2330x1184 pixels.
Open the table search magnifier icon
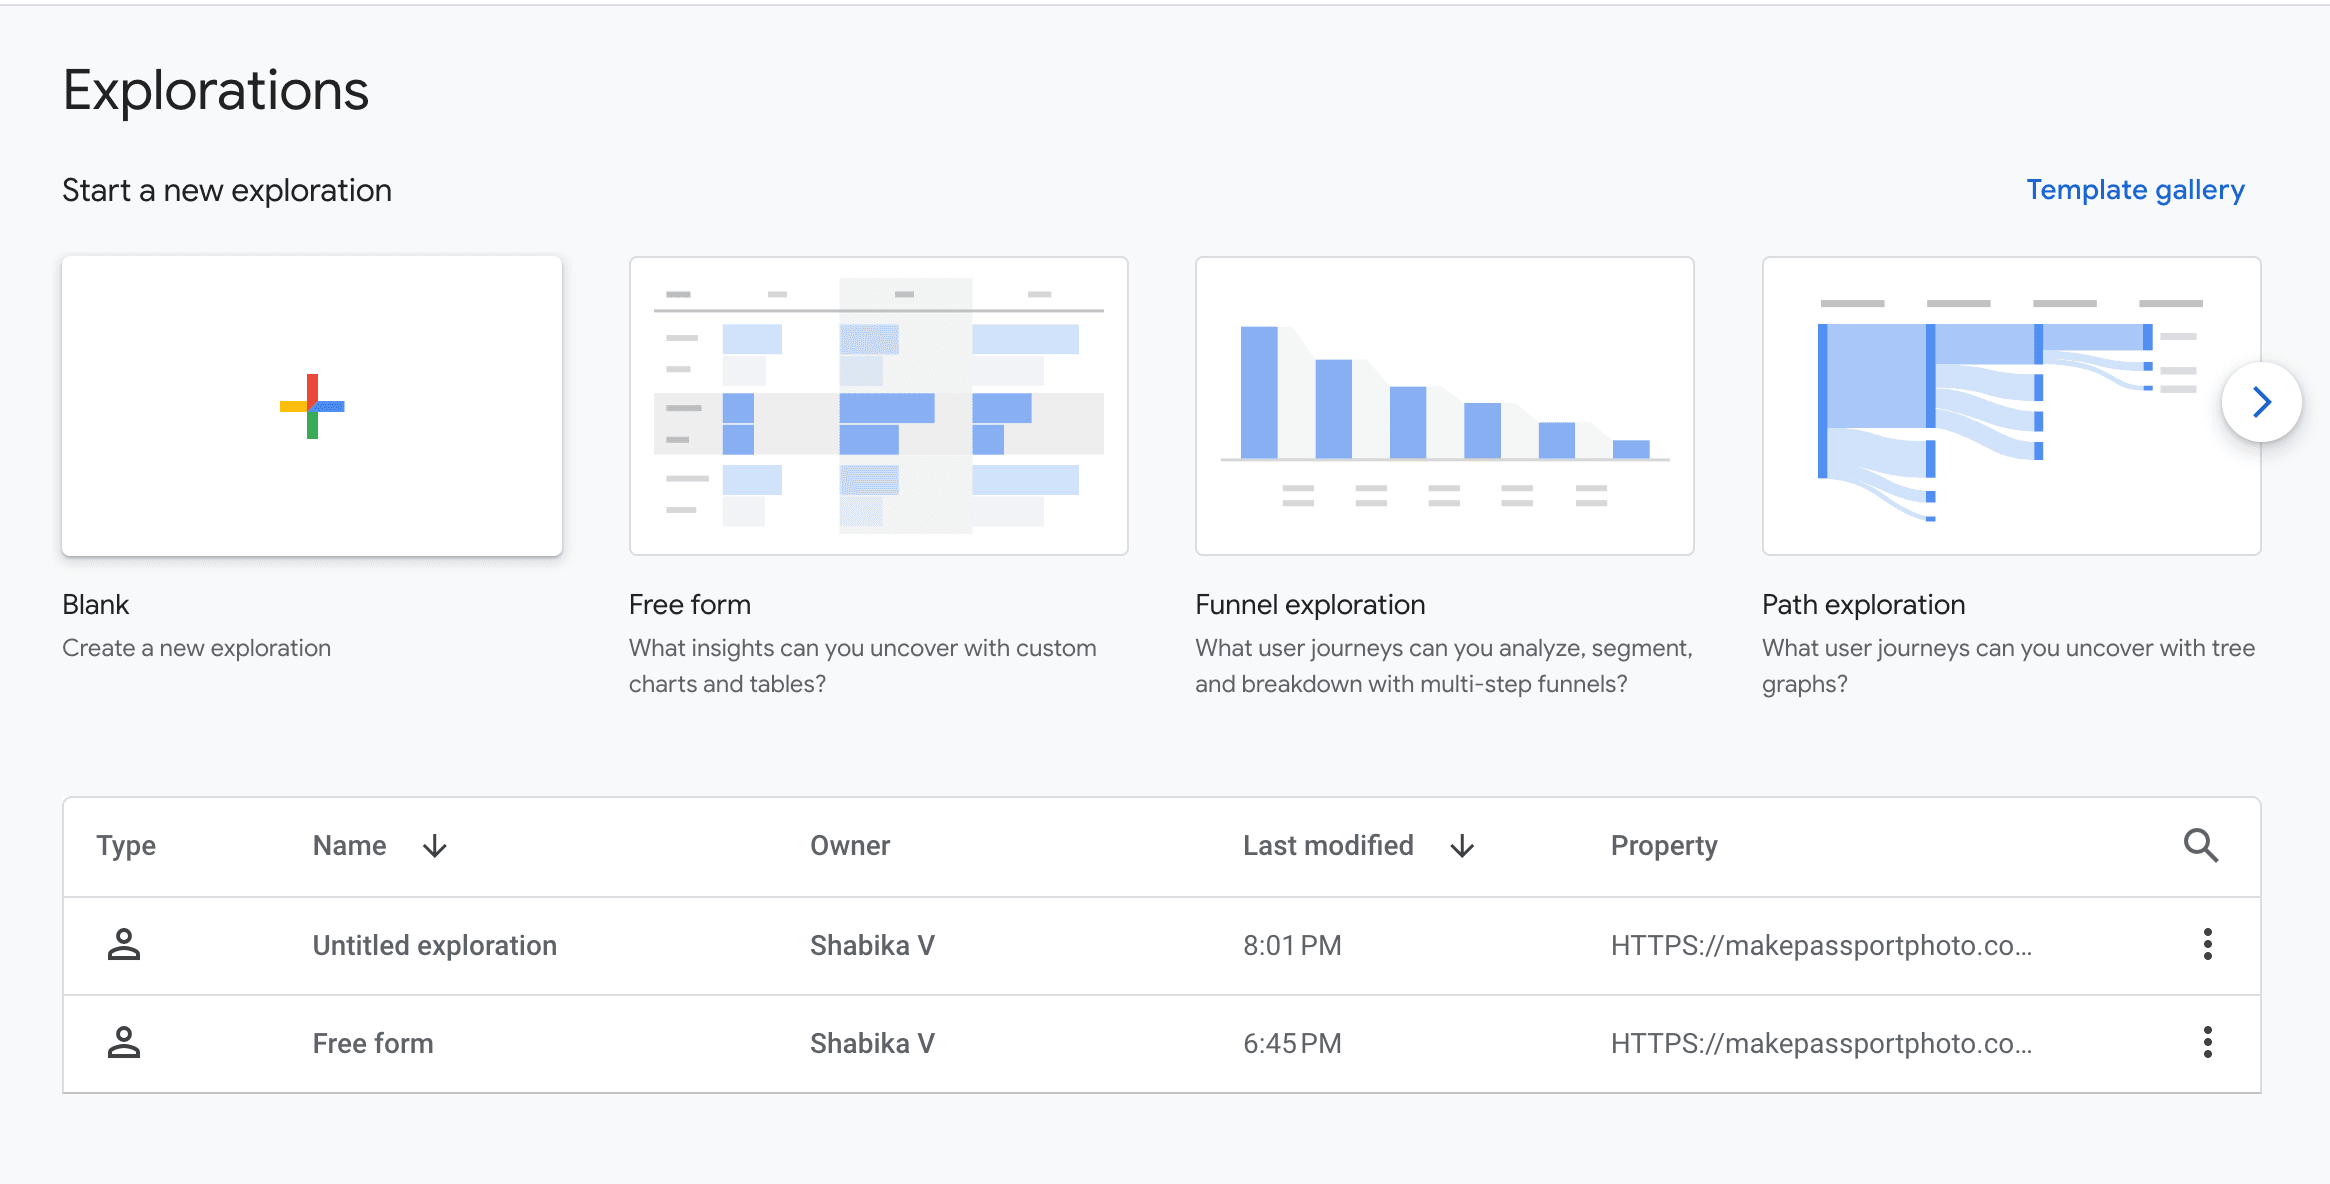point(2200,846)
